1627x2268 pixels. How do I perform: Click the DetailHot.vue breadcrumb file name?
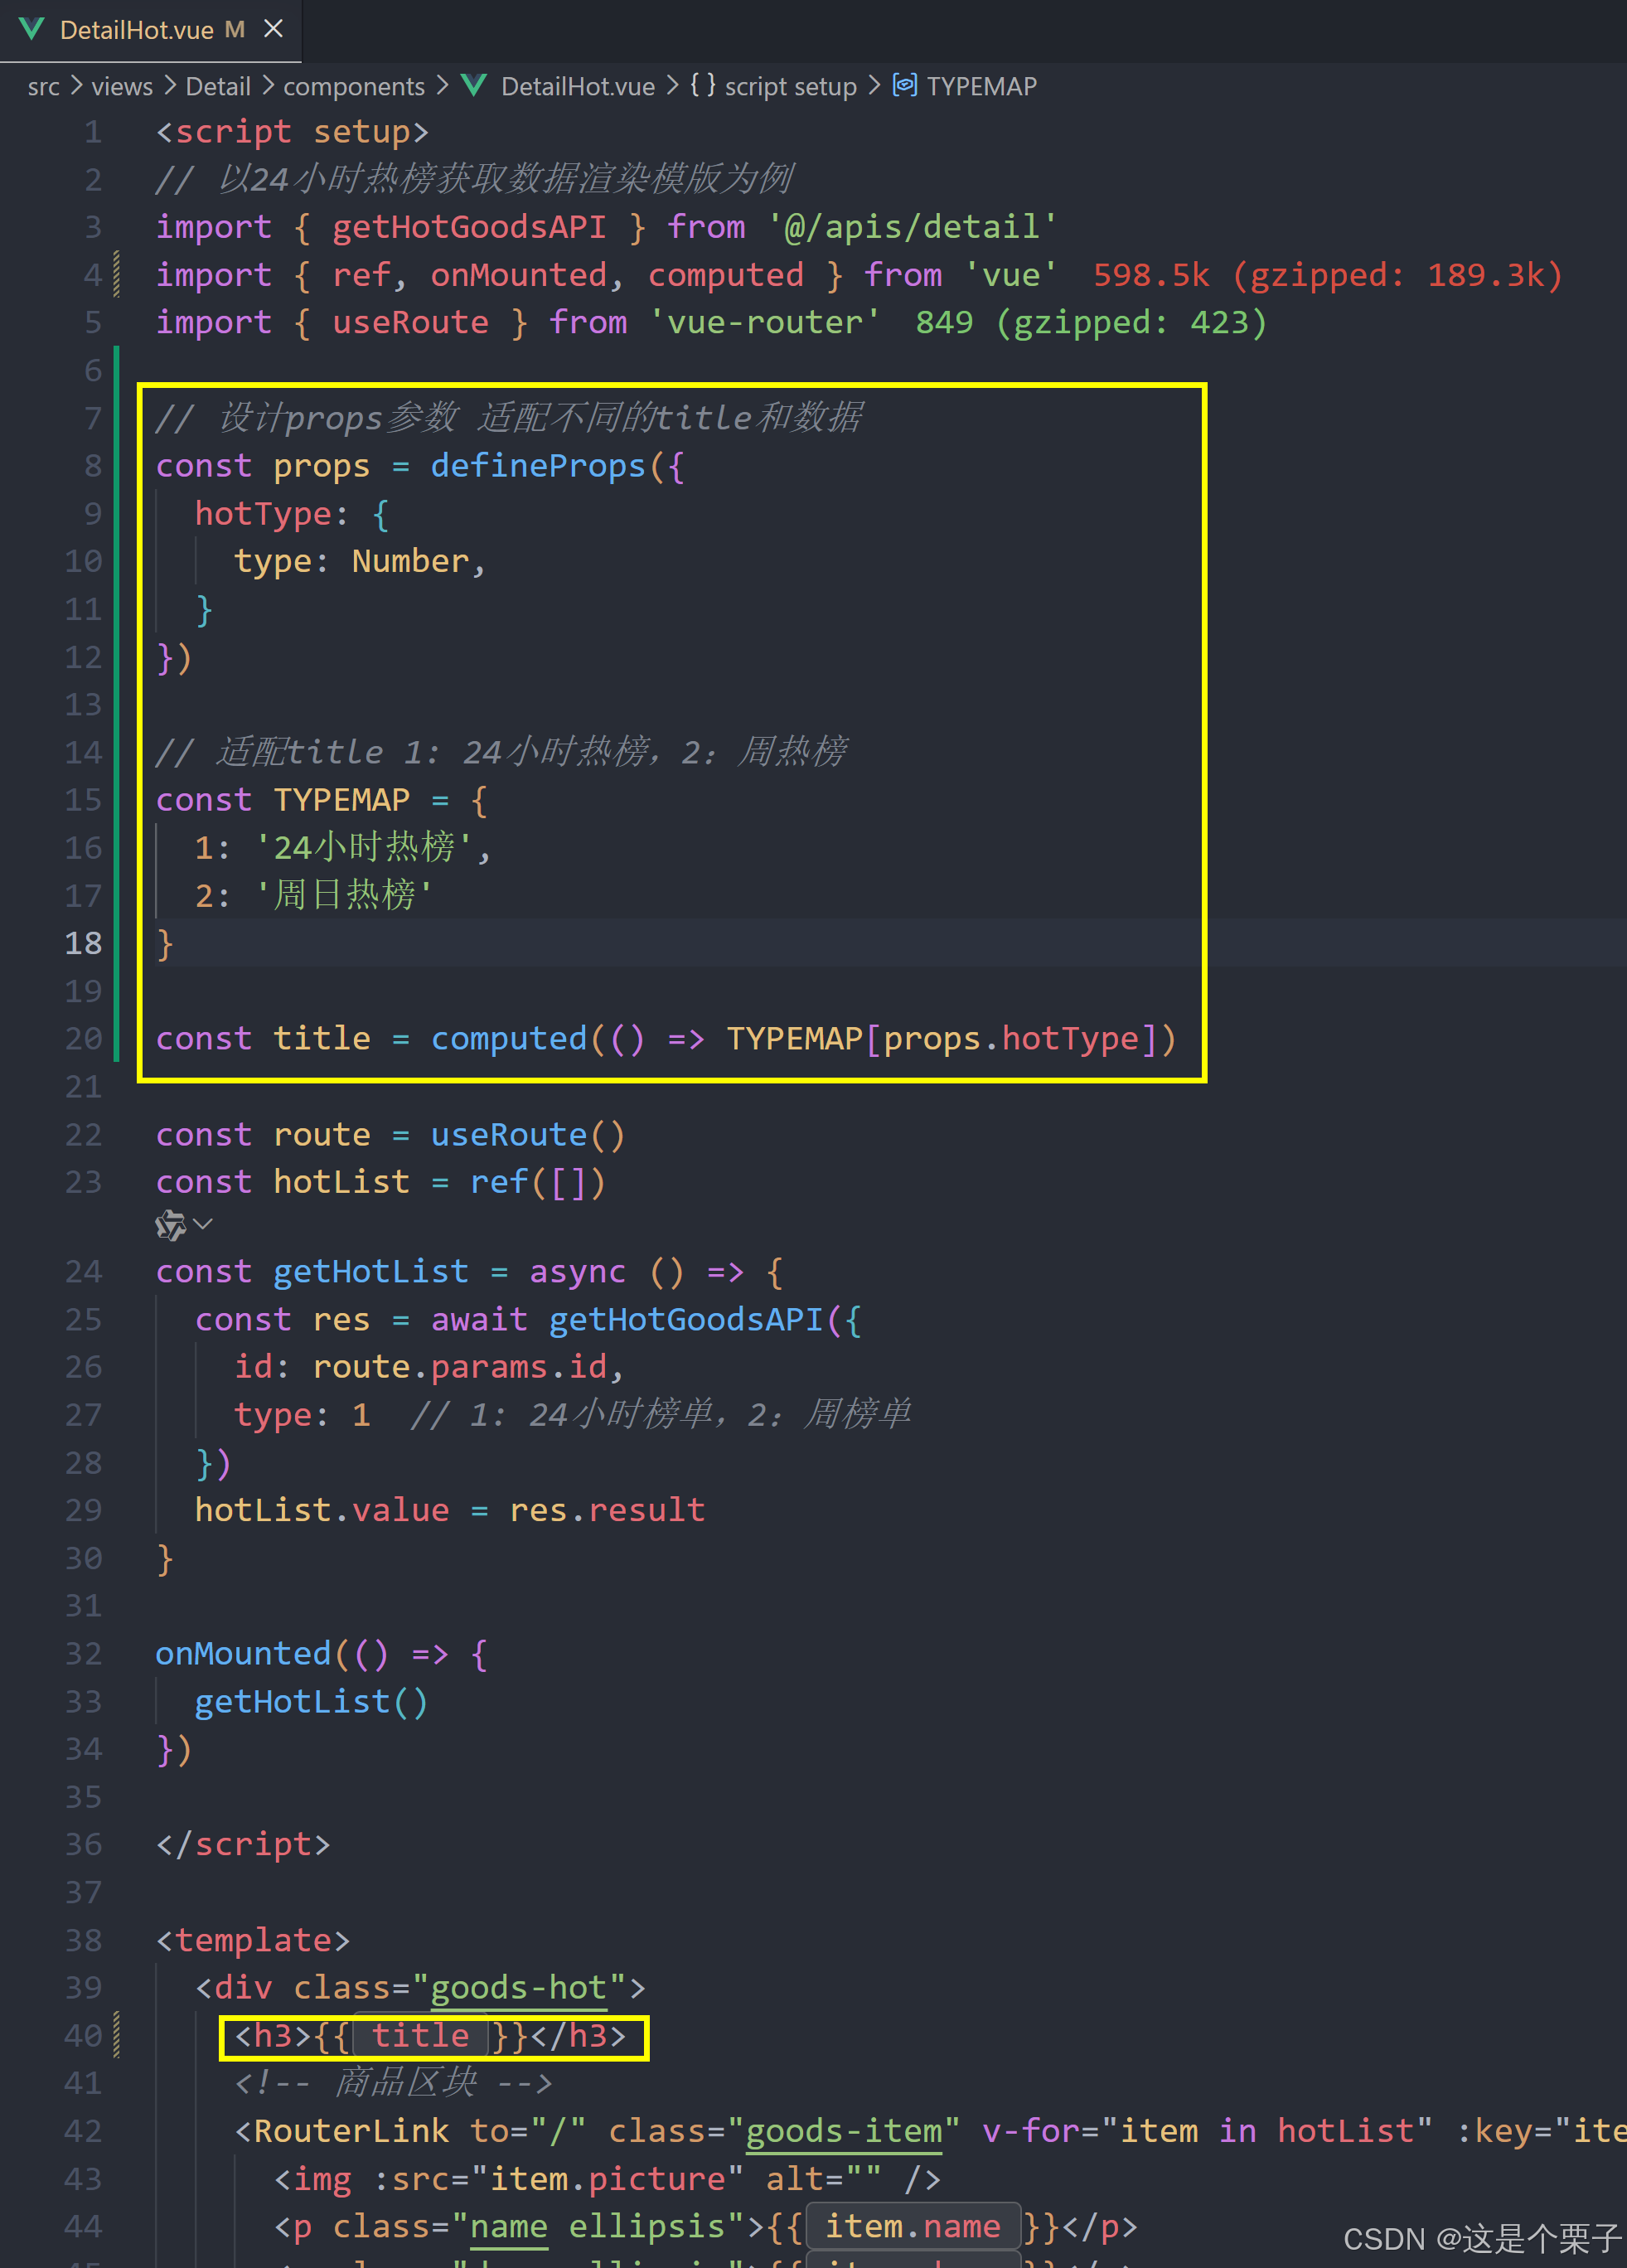[578, 87]
